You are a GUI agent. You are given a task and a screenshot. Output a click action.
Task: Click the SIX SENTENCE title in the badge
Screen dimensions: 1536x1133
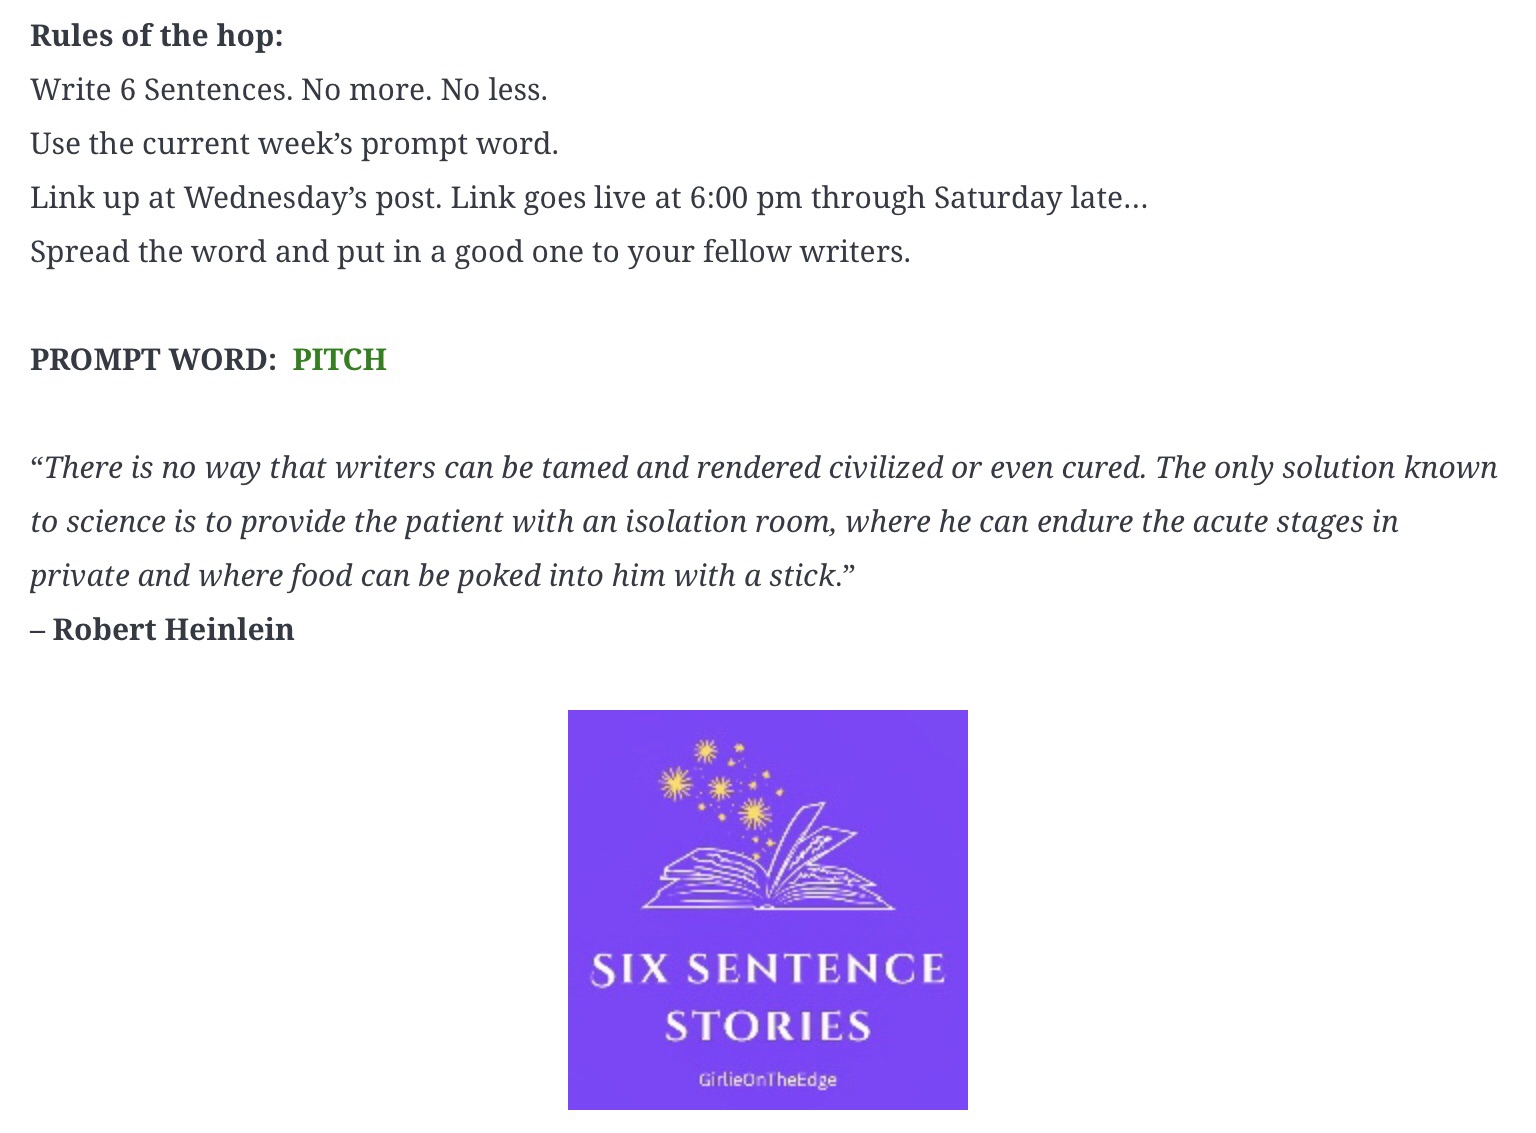(x=767, y=969)
